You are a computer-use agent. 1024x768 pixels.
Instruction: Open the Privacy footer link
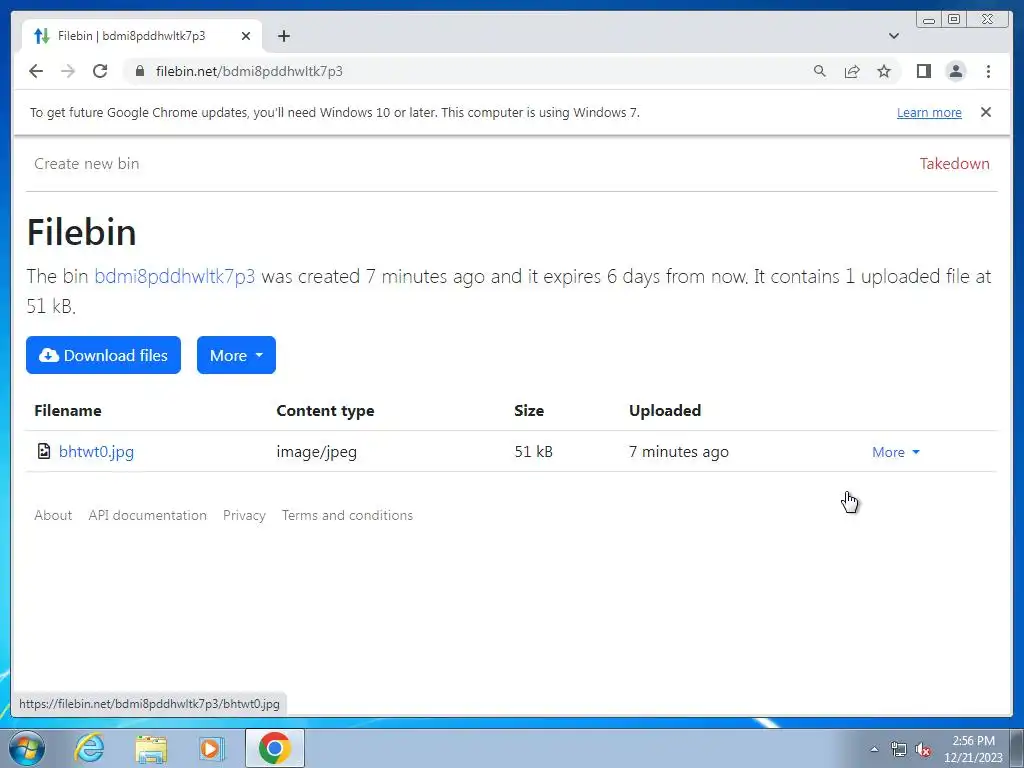click(244, 515)
